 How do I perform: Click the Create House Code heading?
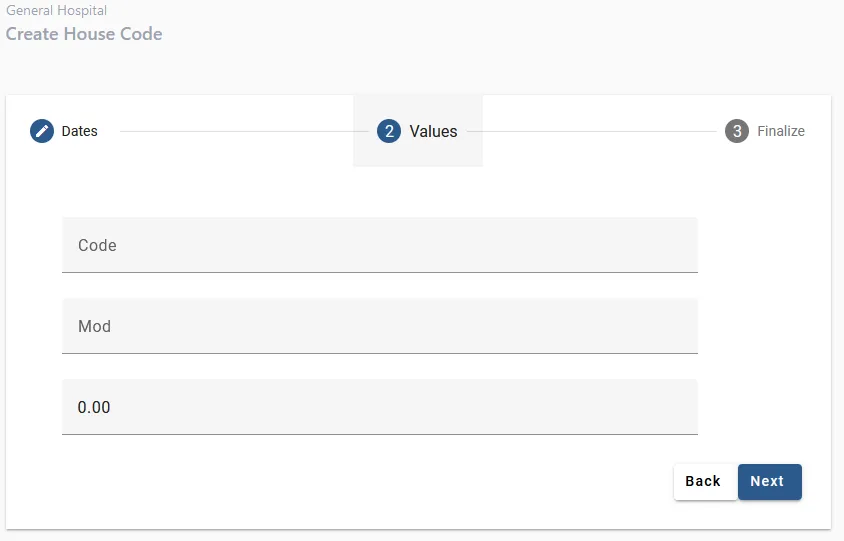[84, 34]
